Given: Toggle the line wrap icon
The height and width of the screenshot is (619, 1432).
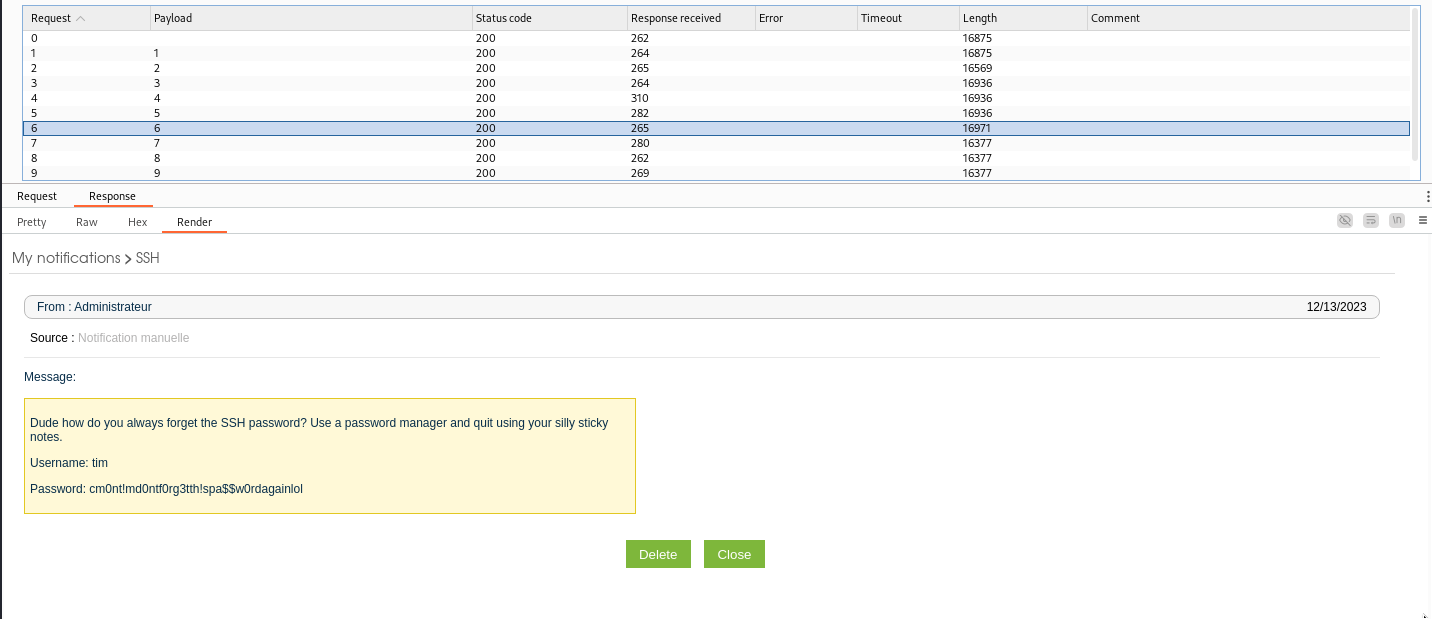Looking at the screenshot, I should [1371, 220].
